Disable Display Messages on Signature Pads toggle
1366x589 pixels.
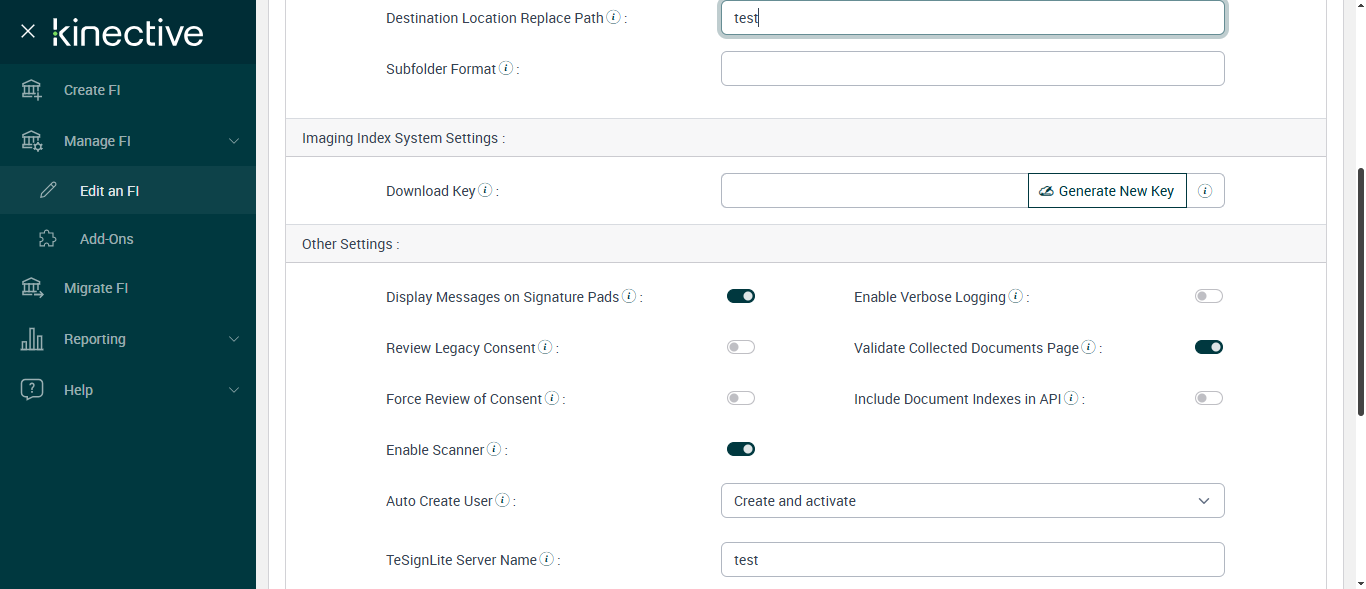(741, 296)
